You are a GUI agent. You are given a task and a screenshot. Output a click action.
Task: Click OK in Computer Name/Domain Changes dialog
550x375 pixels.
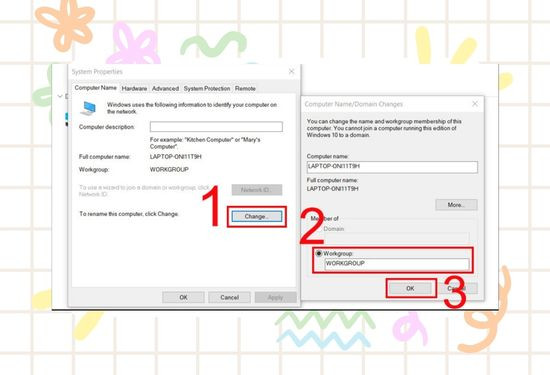(410, 288)
